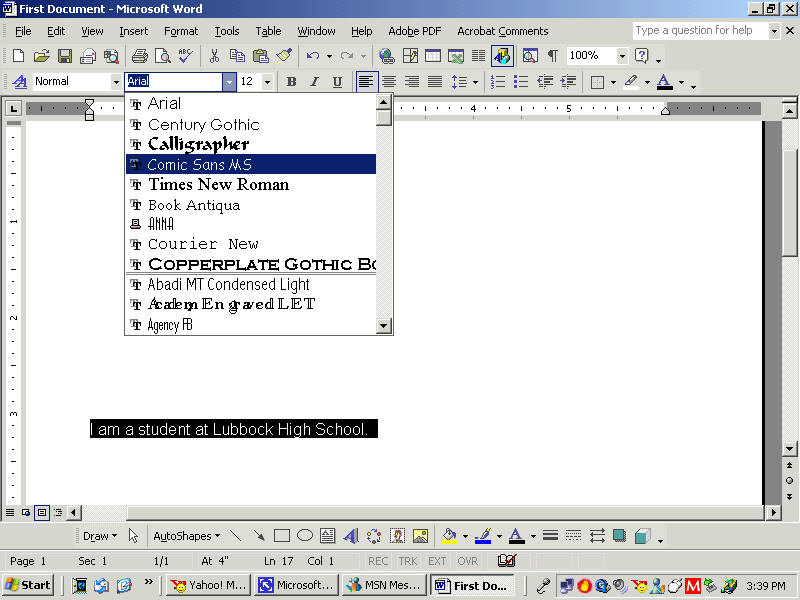
Task: Open the Table menu
Action: click(x=268, y=31)
